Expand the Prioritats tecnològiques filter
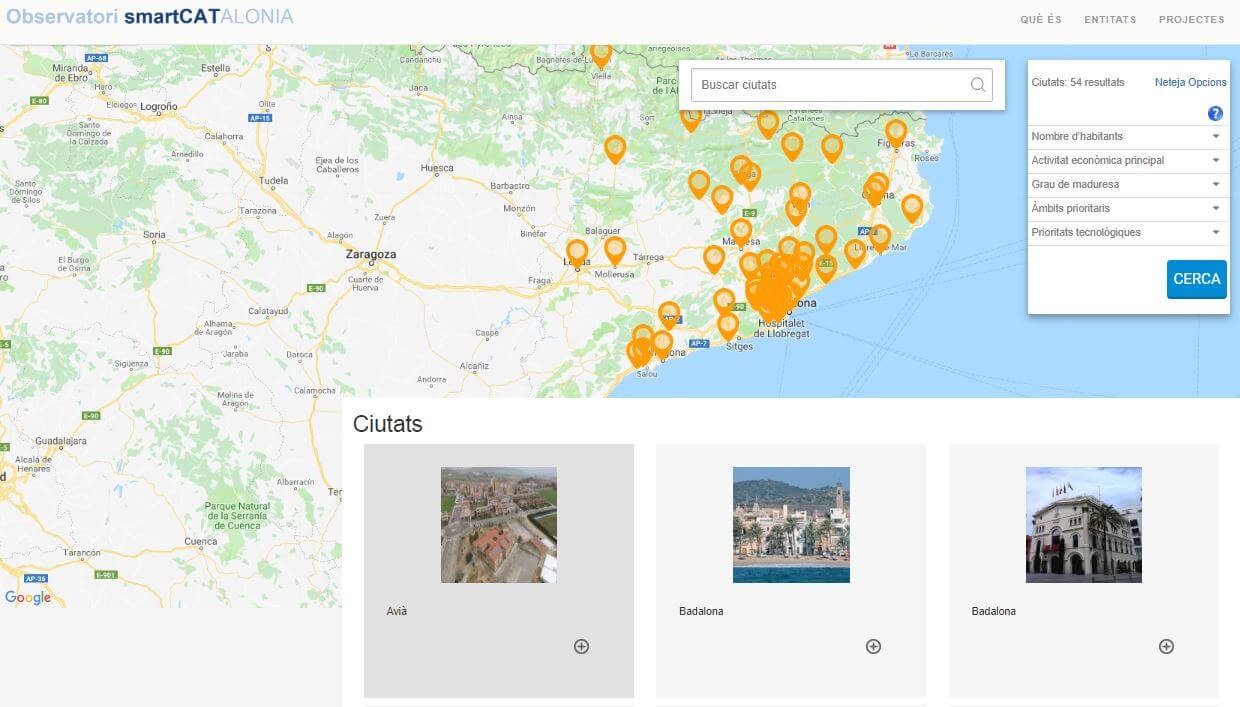 point(1127,233)
